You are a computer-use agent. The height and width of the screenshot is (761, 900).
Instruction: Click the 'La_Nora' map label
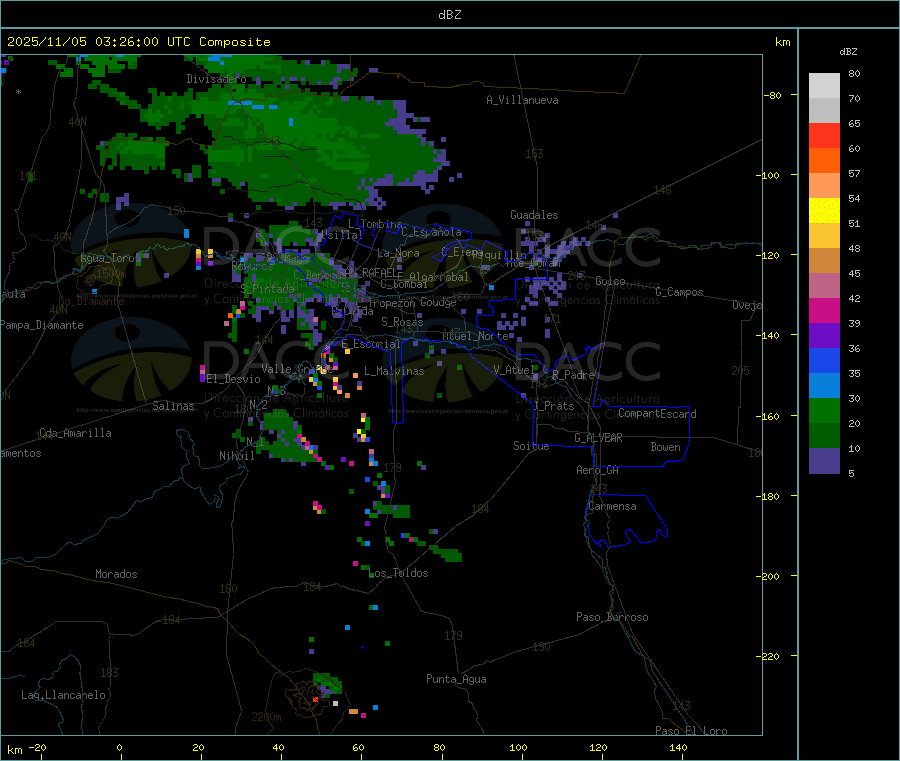pyautogui.click(x=398, y=253)
